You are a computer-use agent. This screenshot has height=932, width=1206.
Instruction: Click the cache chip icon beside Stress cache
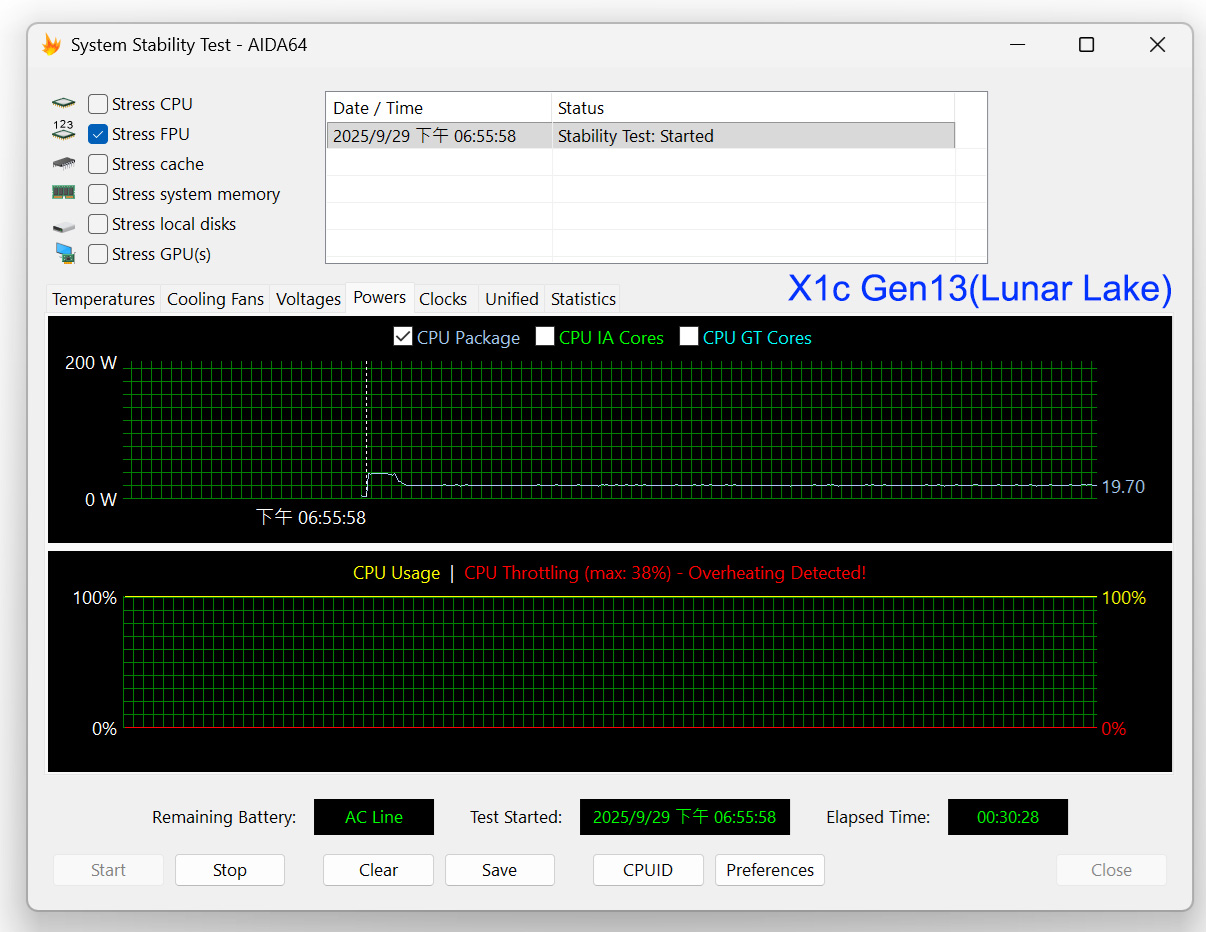(64, 164)
